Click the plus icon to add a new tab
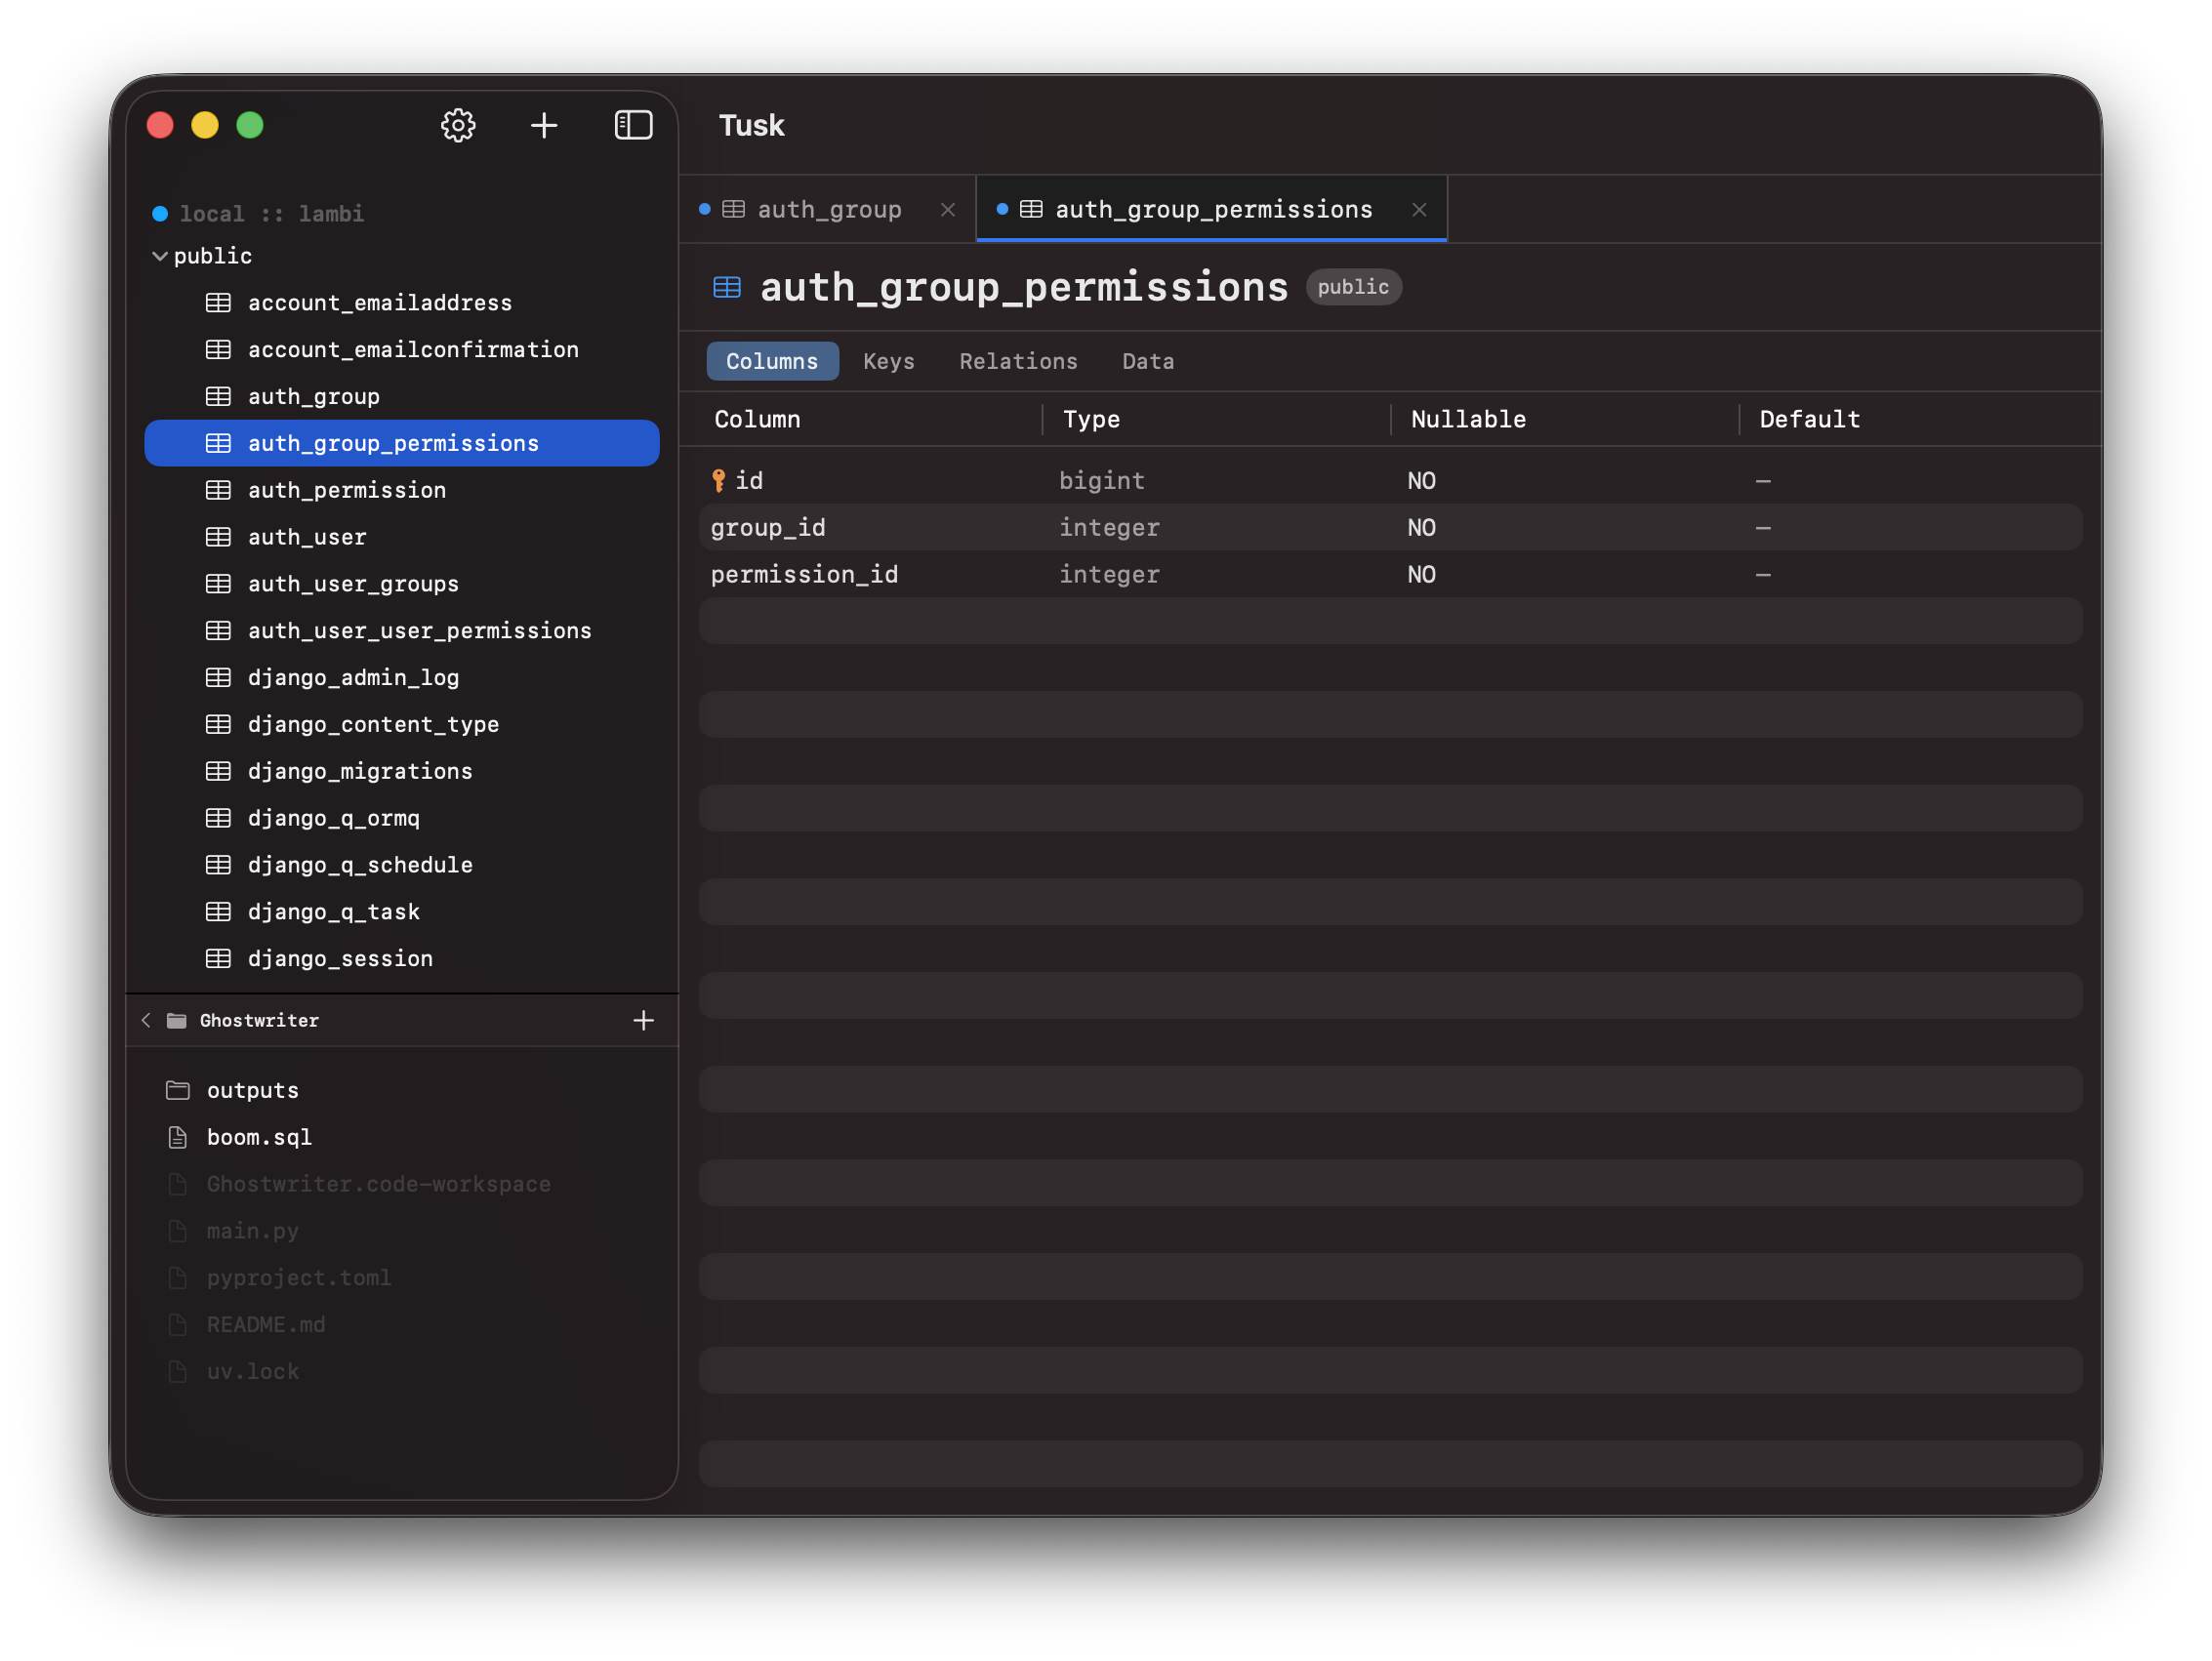This screenshot has height=1661, width=2212. tap(544, 125)
